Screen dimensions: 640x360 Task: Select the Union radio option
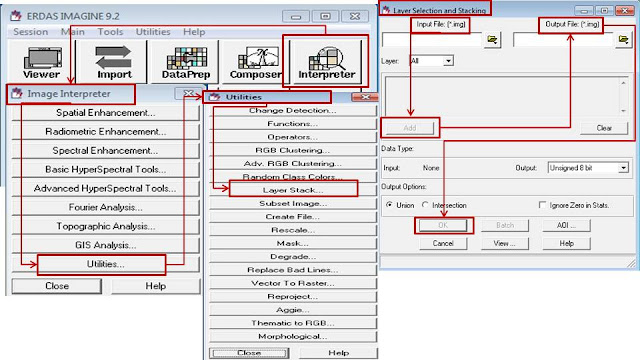[x=389, y=205]
